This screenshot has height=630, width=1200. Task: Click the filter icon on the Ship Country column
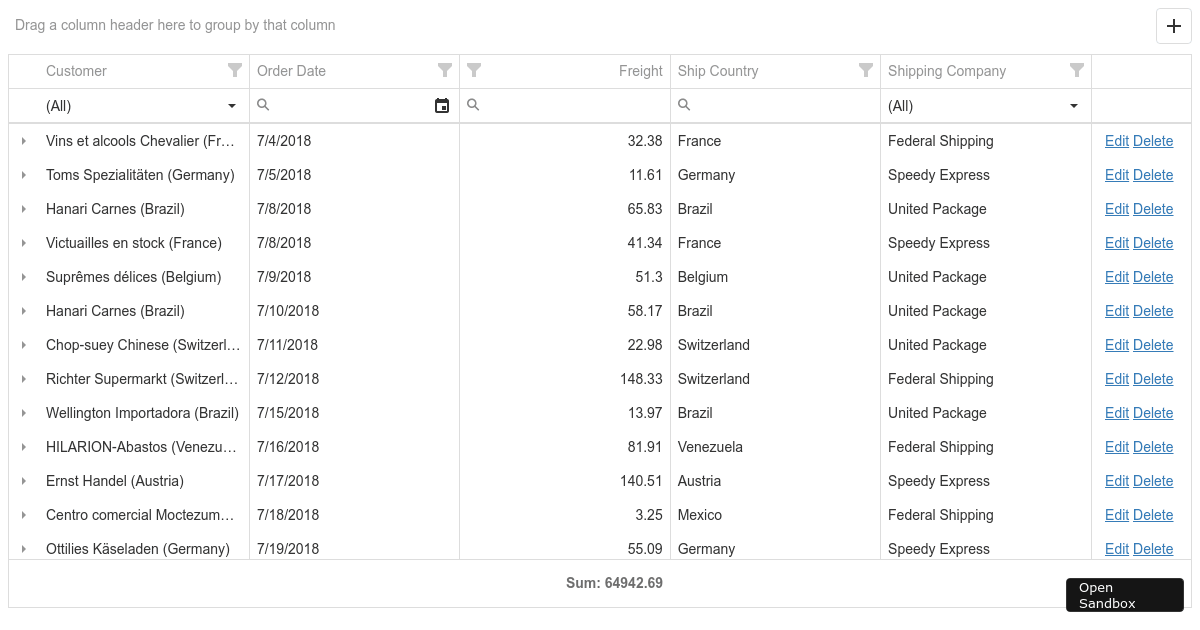pos(866,71)
